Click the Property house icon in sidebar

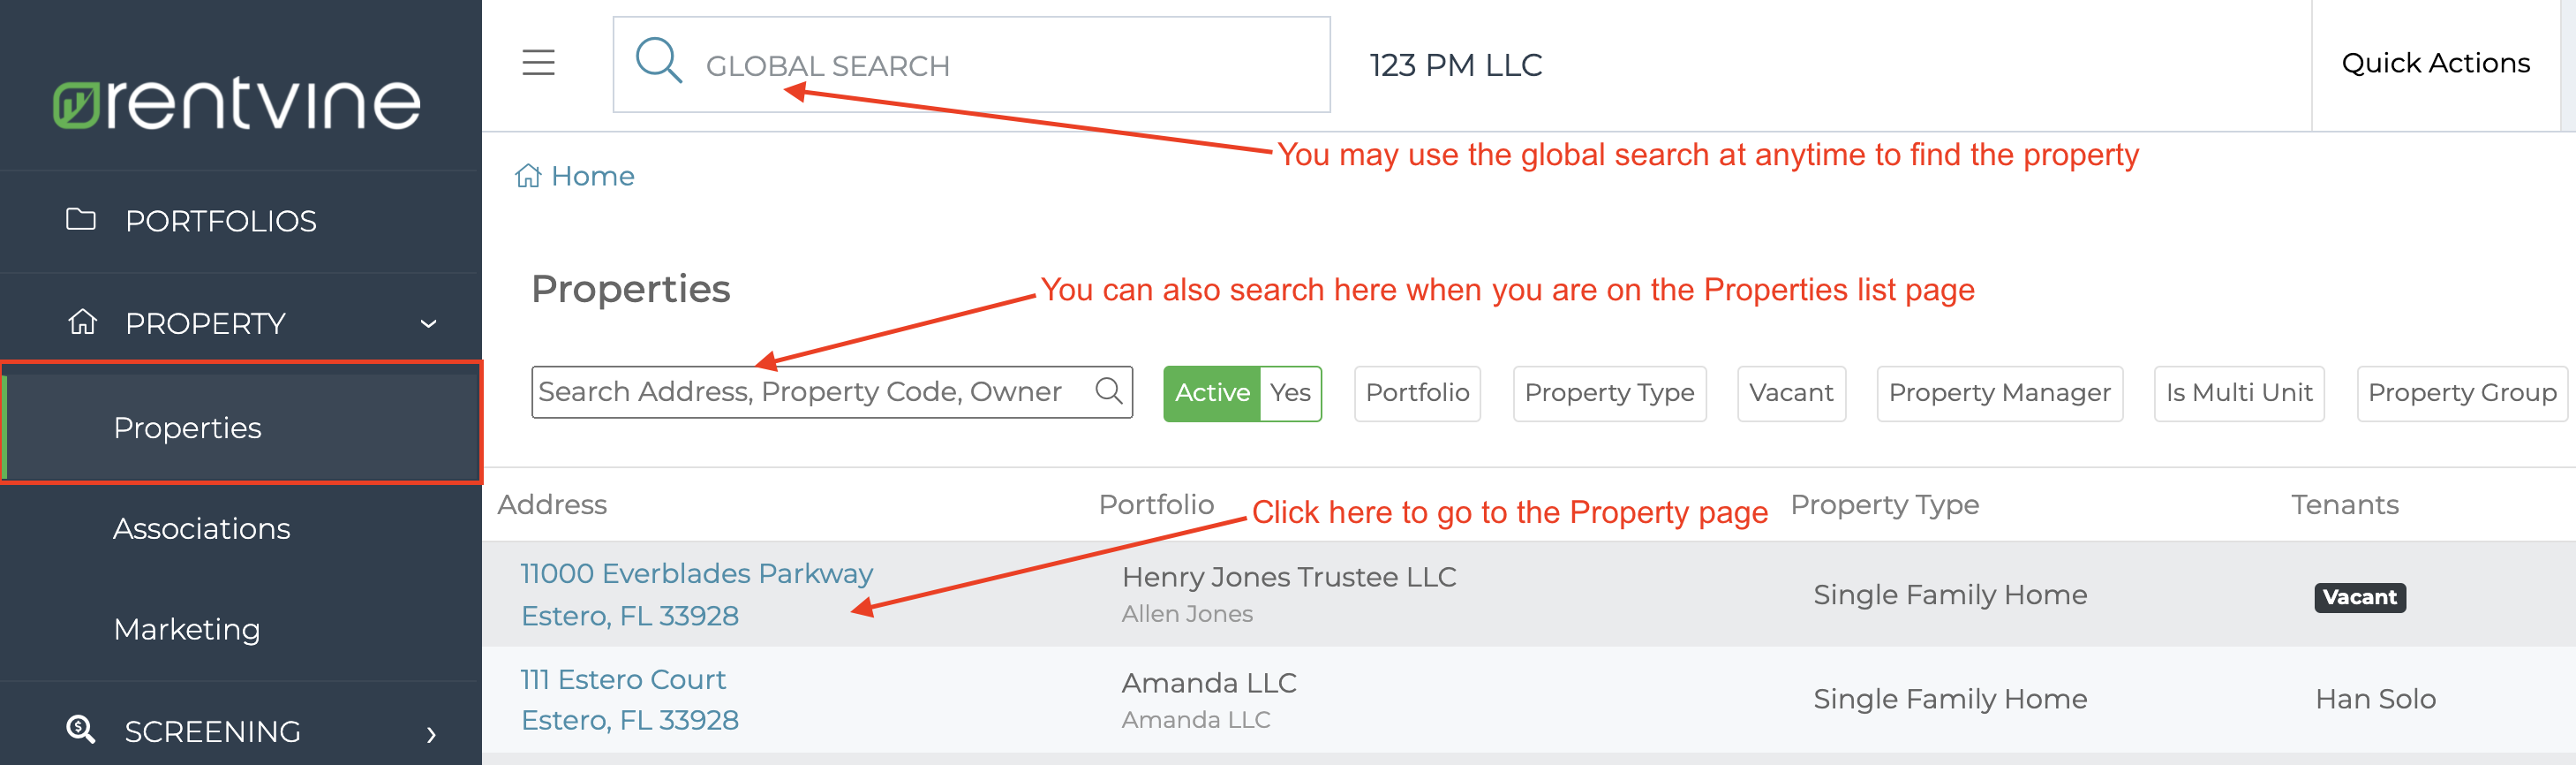(82, 322)
